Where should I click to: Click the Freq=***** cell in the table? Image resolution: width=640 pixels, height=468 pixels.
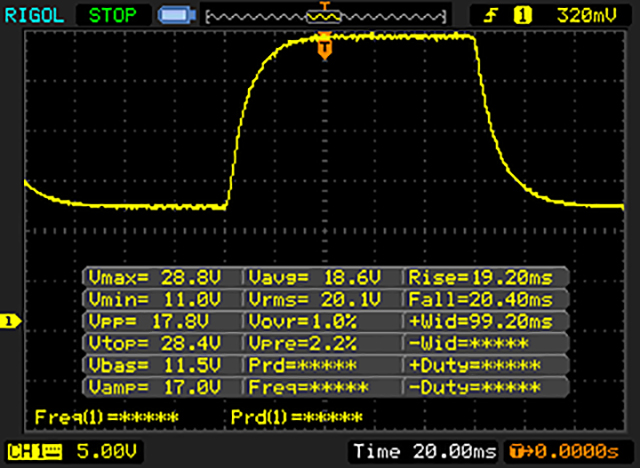(309, 387)
